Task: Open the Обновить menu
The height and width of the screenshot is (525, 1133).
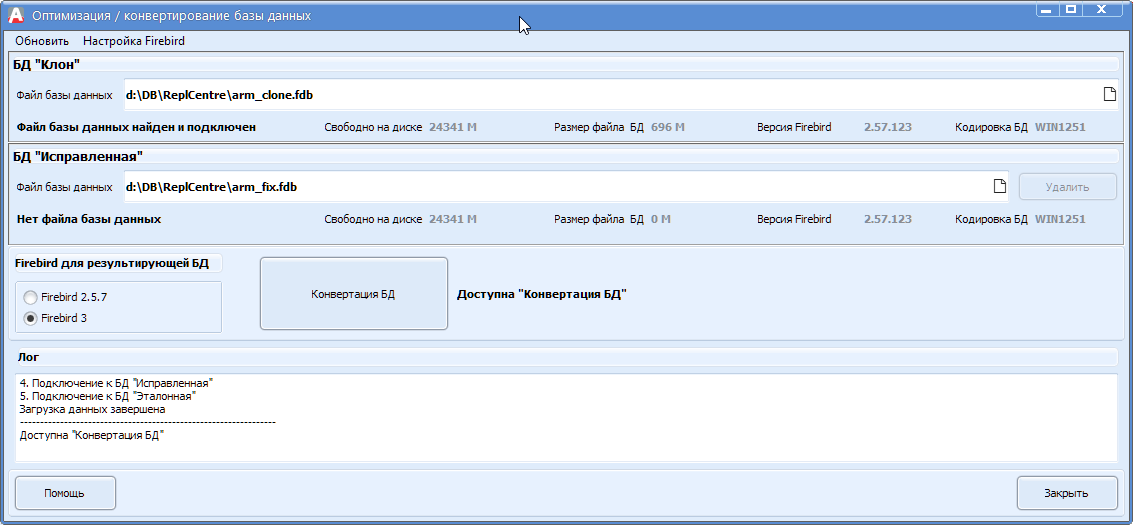Action: click(x=42, y=41)
